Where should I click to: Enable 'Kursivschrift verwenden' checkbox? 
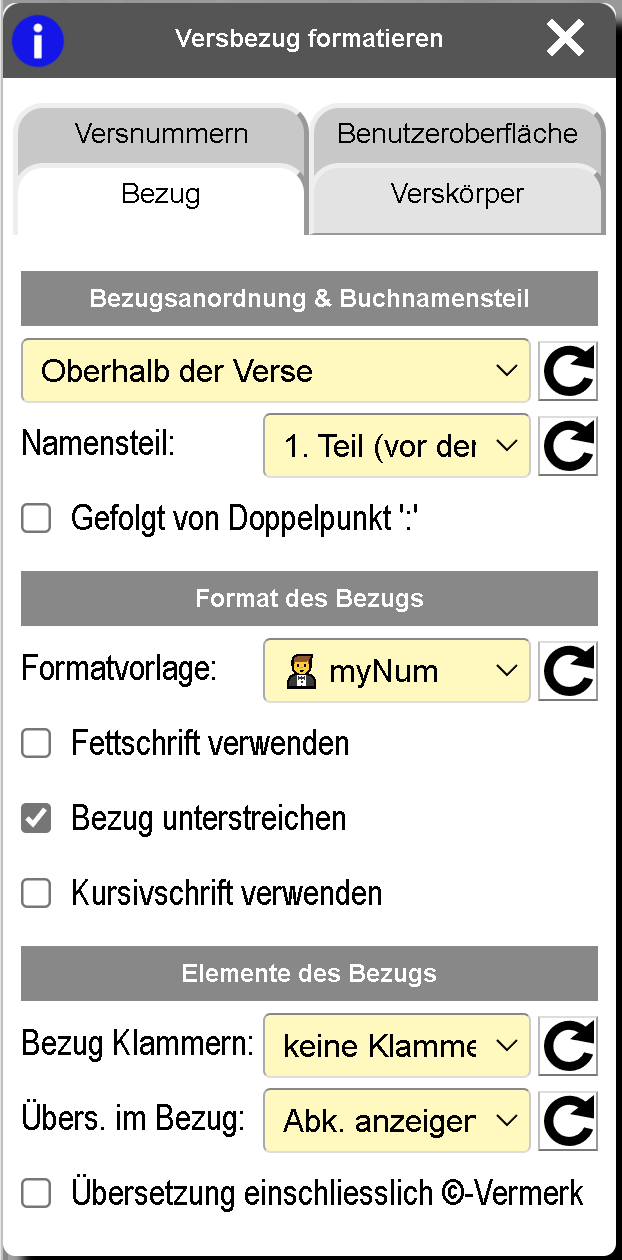click(37, 893)
